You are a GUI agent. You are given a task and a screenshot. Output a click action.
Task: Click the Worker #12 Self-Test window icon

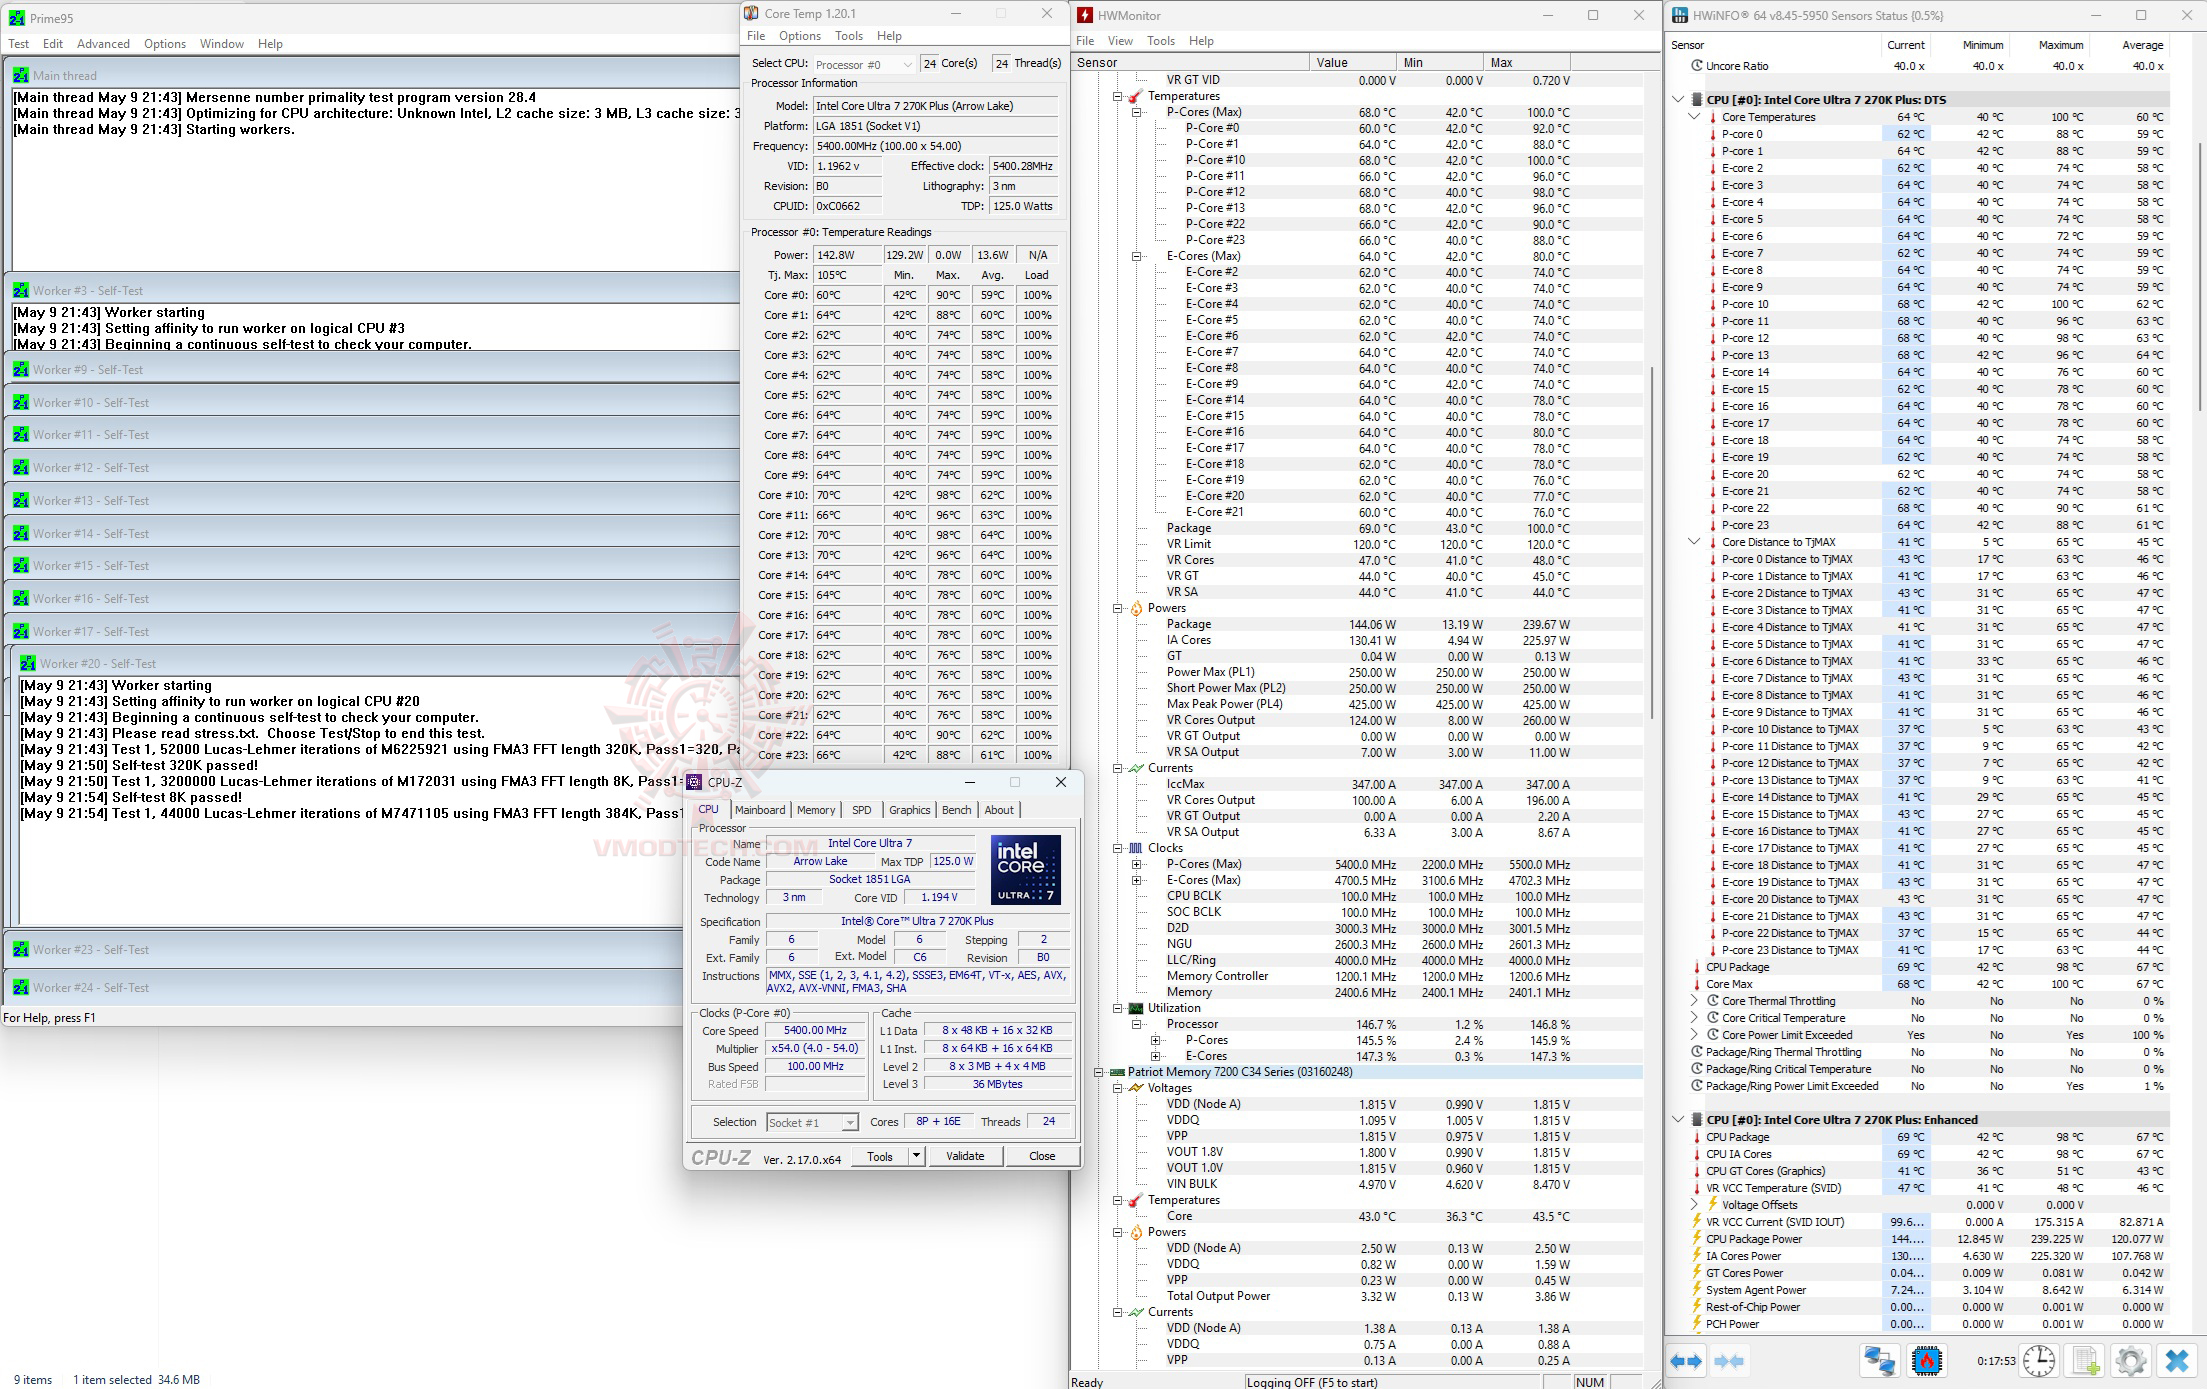(21, 467)
